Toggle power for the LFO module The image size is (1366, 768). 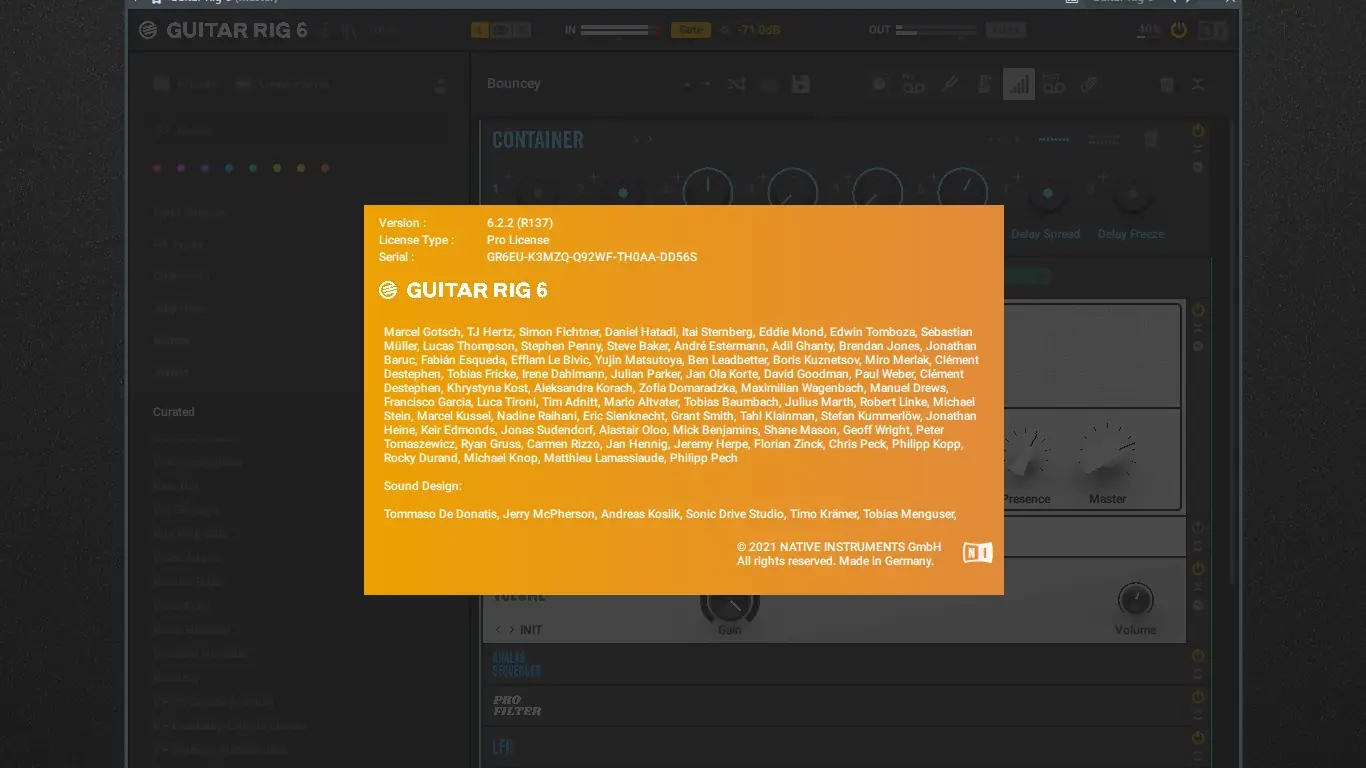pyautogui.click(x=1198, y=738)
